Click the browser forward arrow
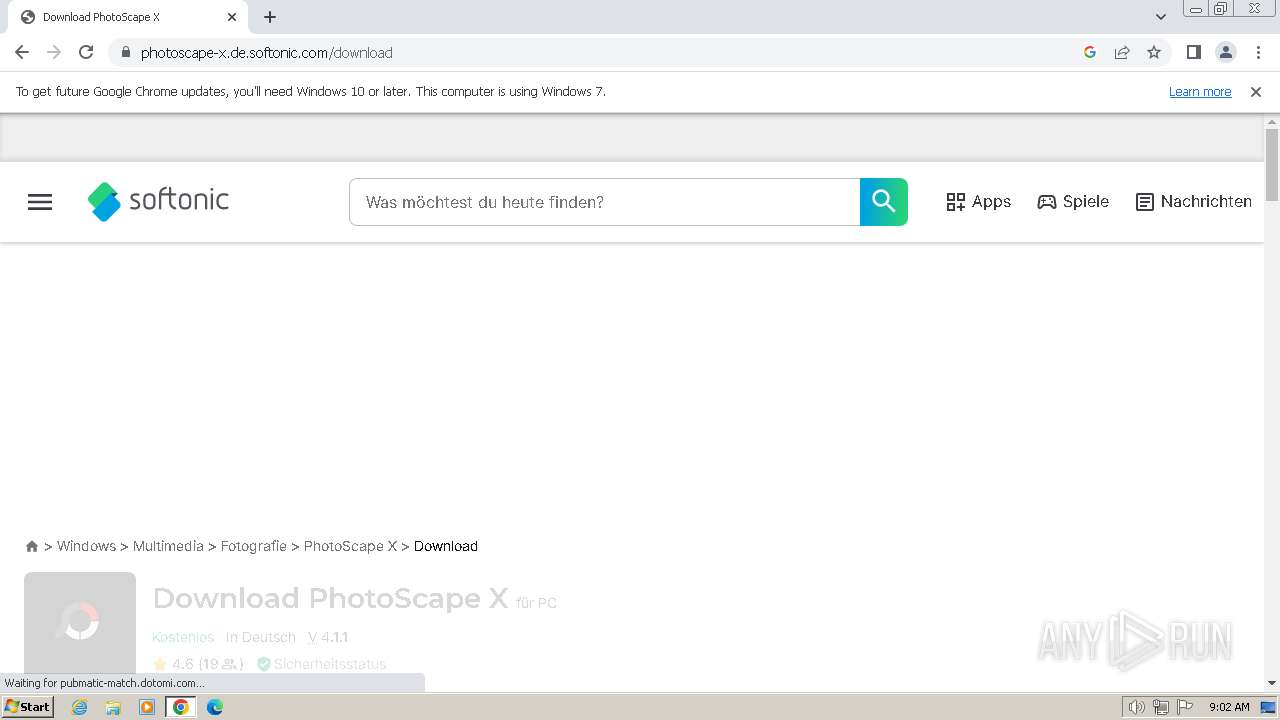The image size is (1280, 720). [54, 53]
